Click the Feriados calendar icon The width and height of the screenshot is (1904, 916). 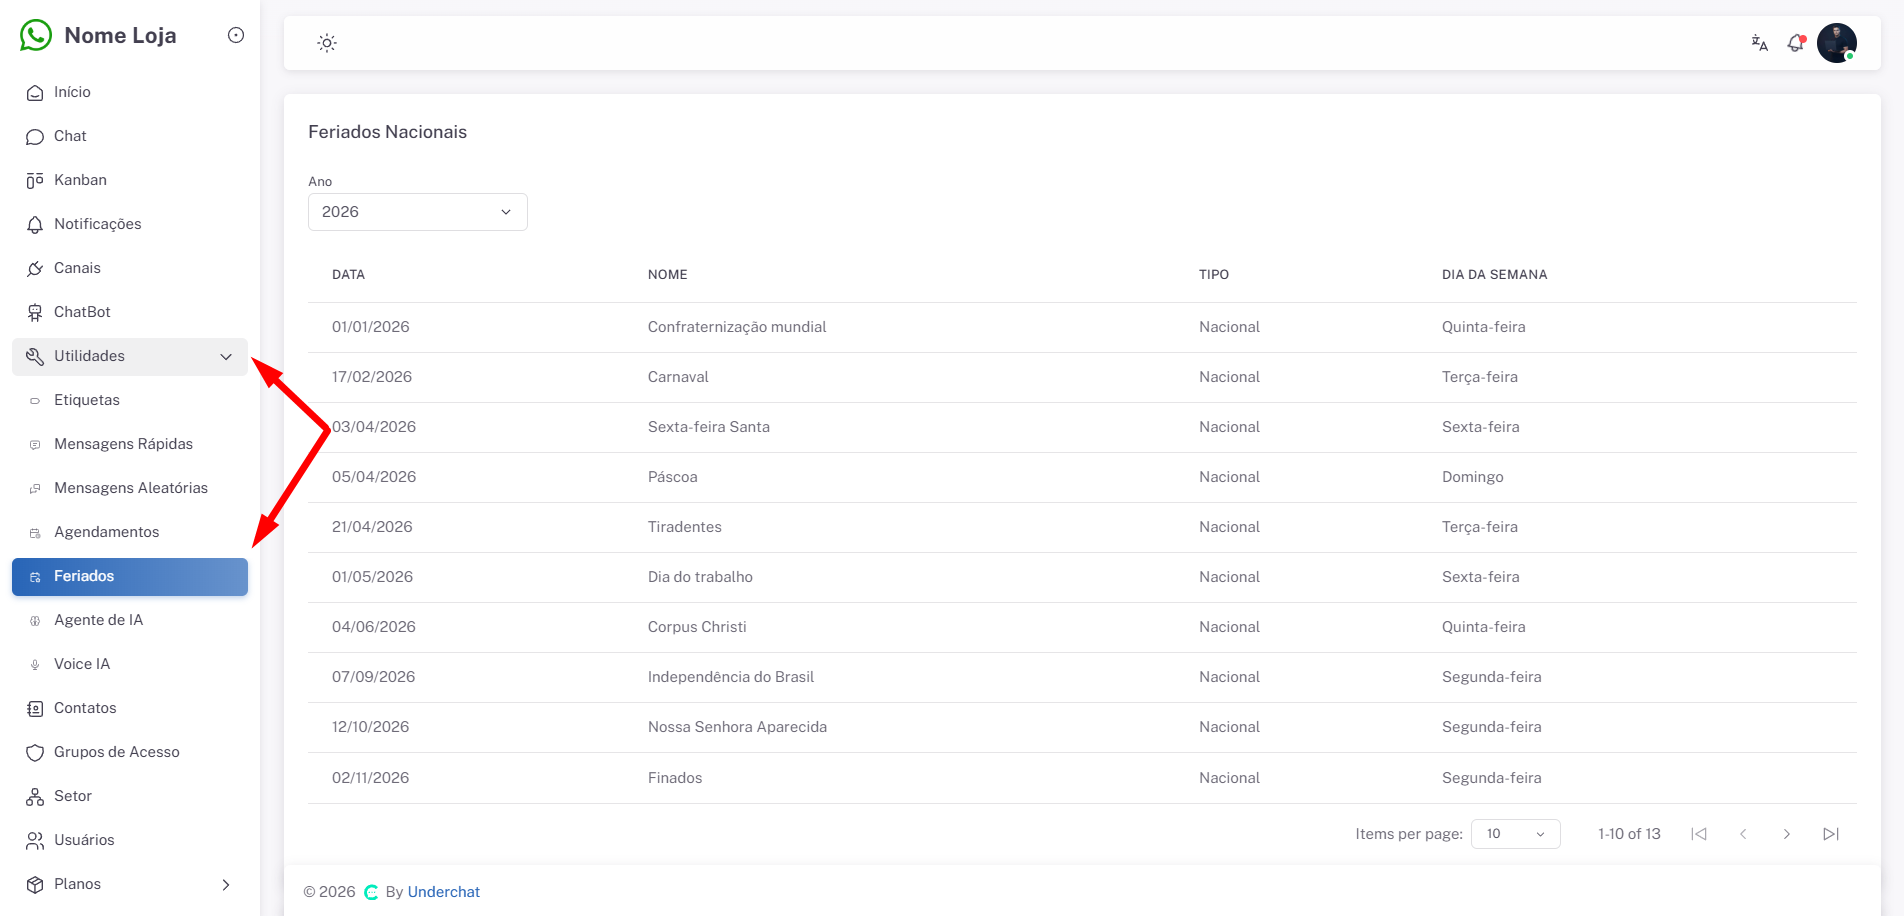(35, 577)
